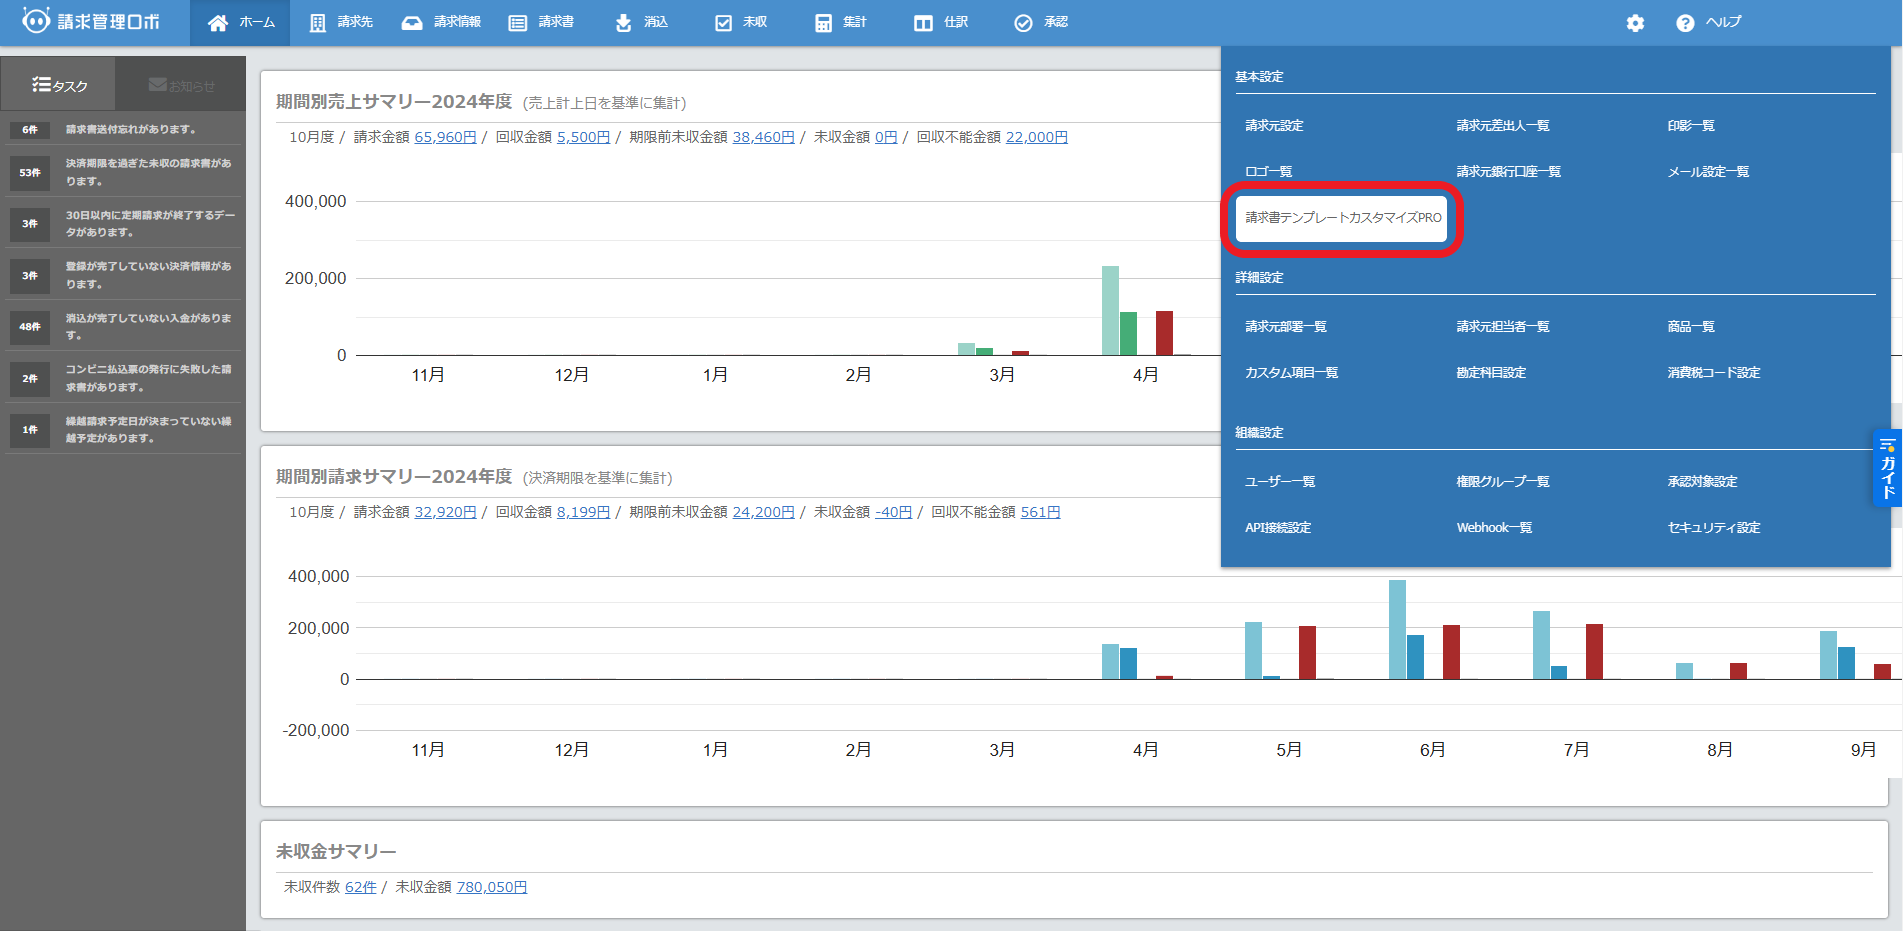Open 権限グループ一覧
1903x931 pixels.
[x=1502, y=482]
